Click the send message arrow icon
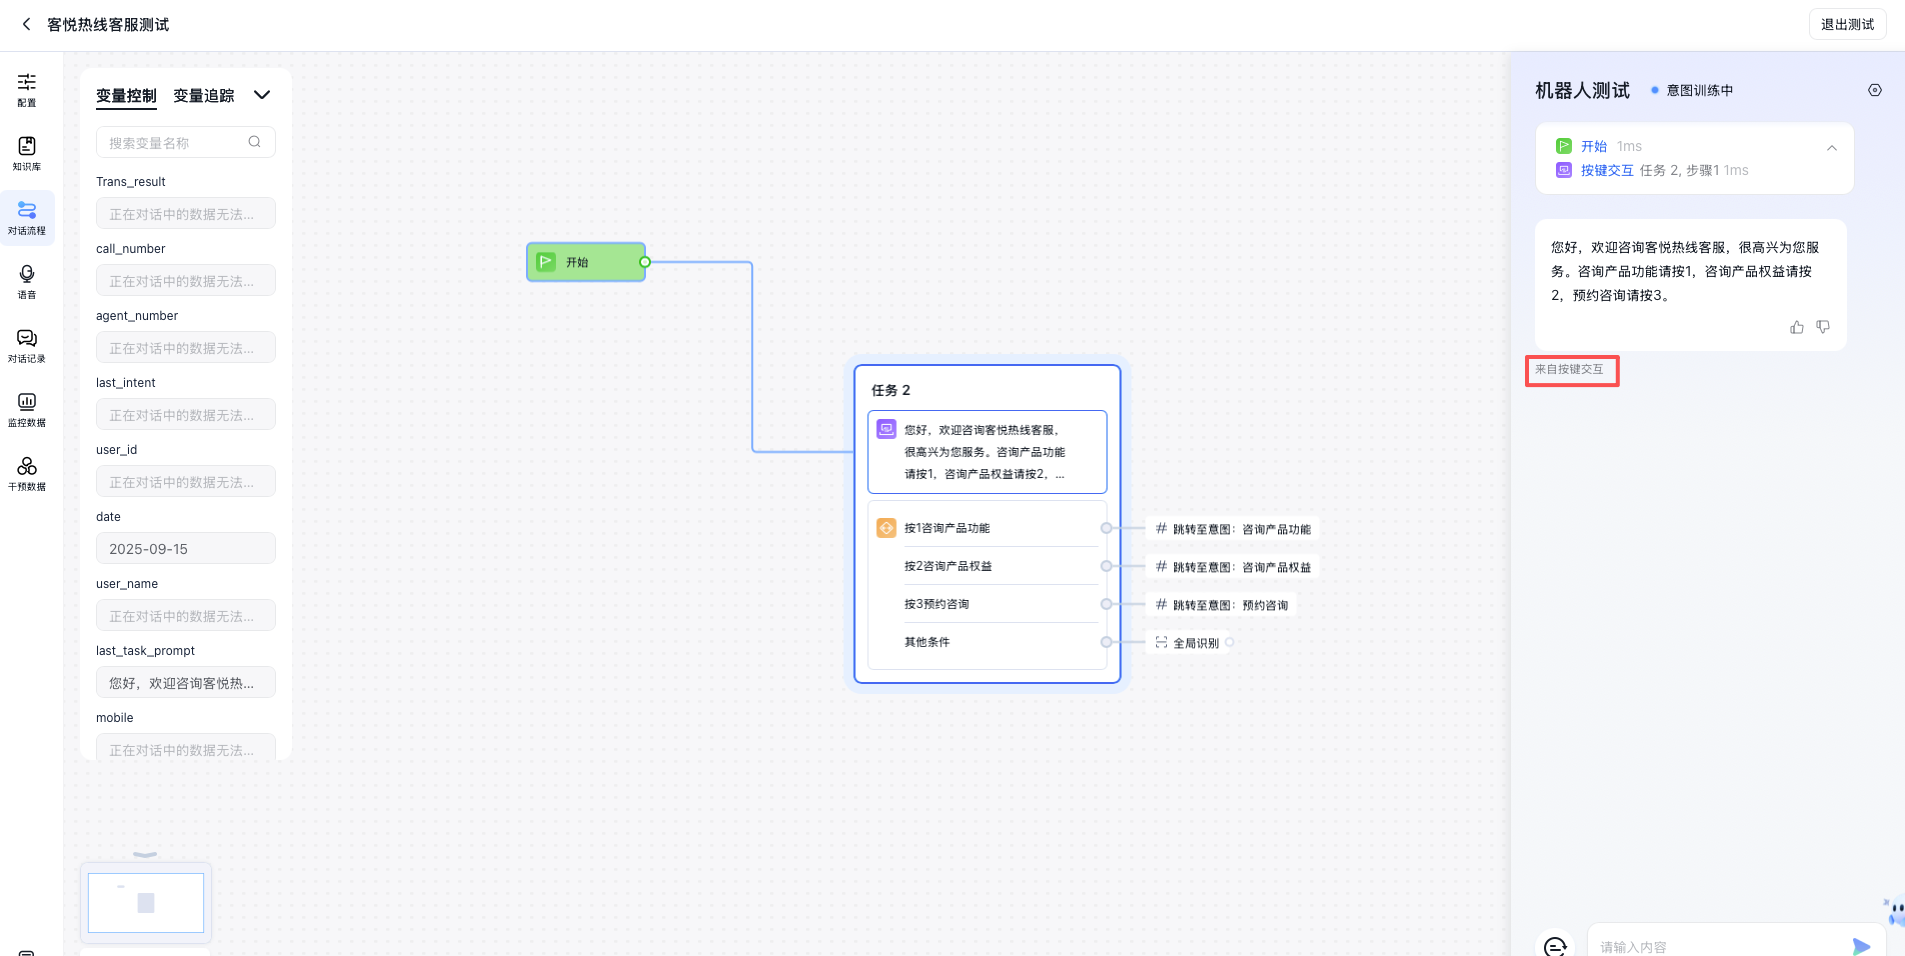Screen dimensions: 1905x956 tap(1860, 946)
